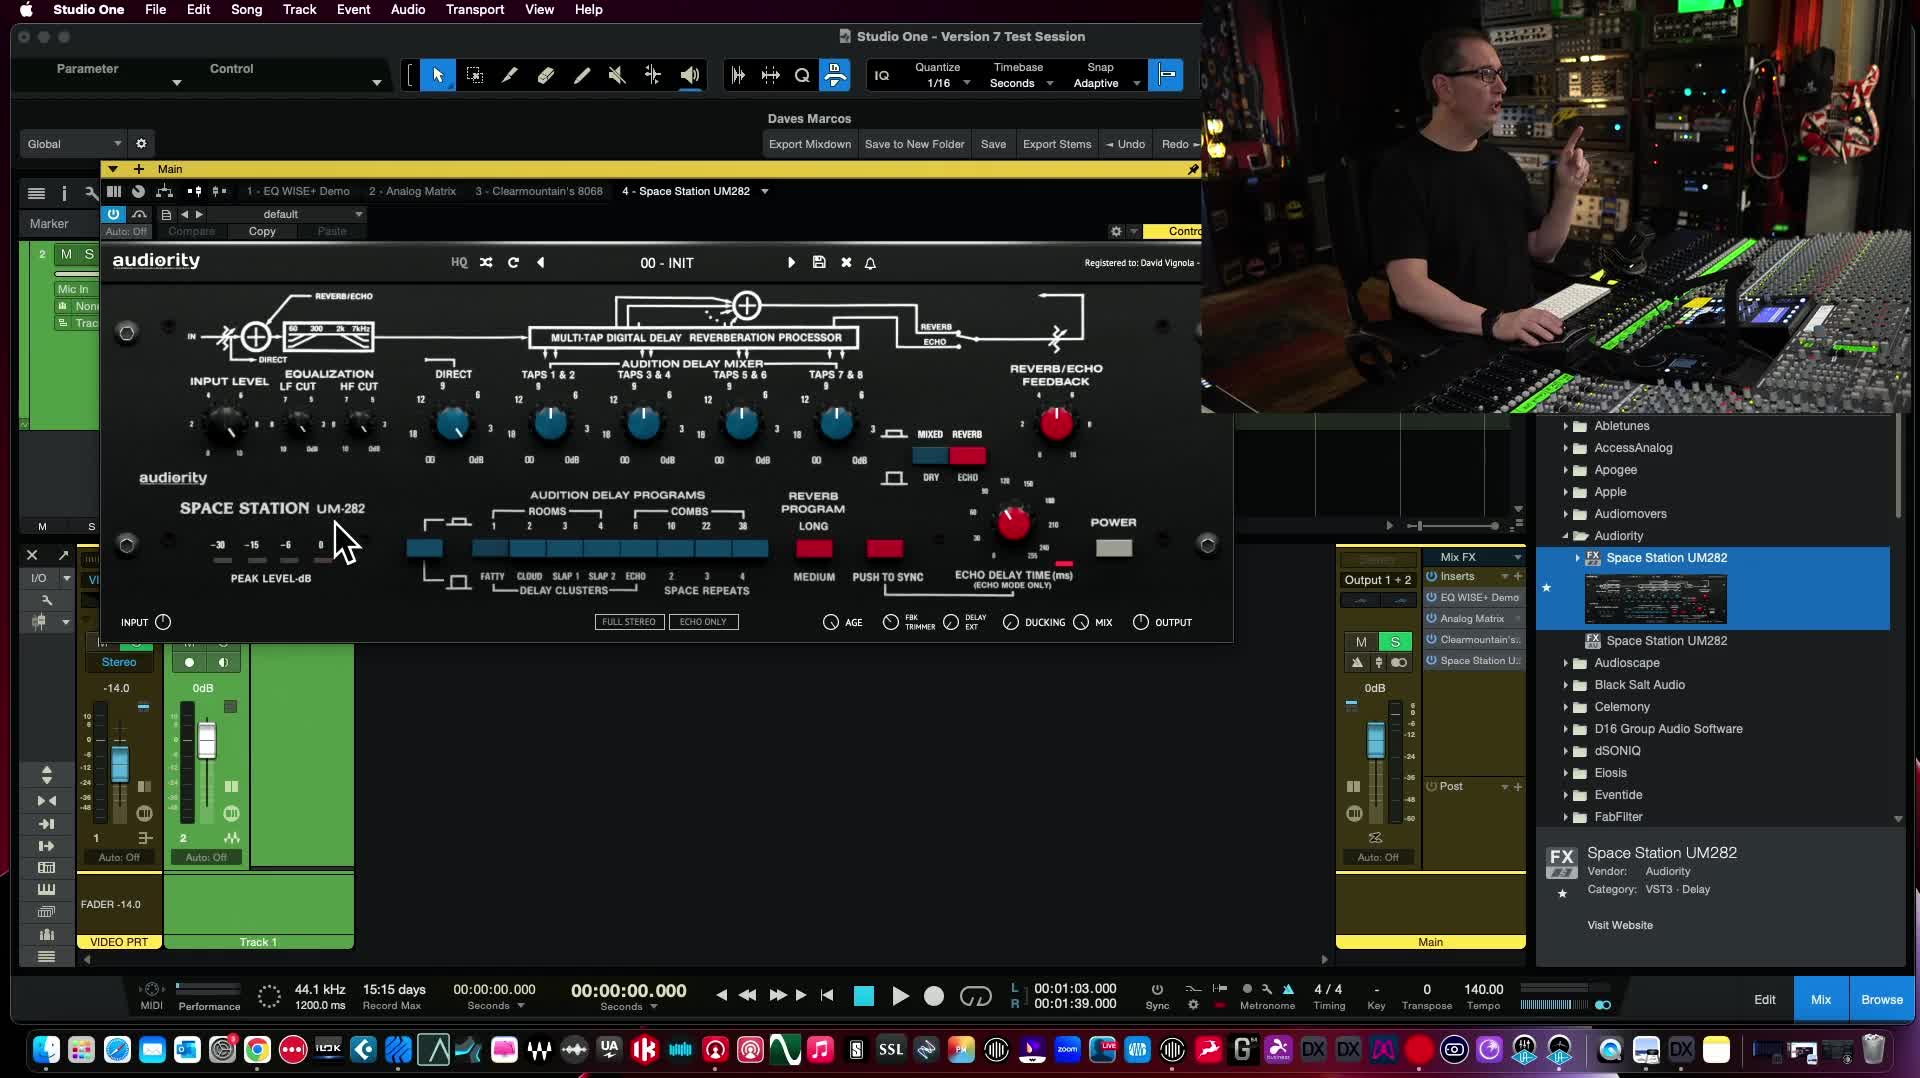Select the Listen speaker tool
The width and height of the screenshot is (1920, 1078).
pyautogui.click(x=690, y=75)
